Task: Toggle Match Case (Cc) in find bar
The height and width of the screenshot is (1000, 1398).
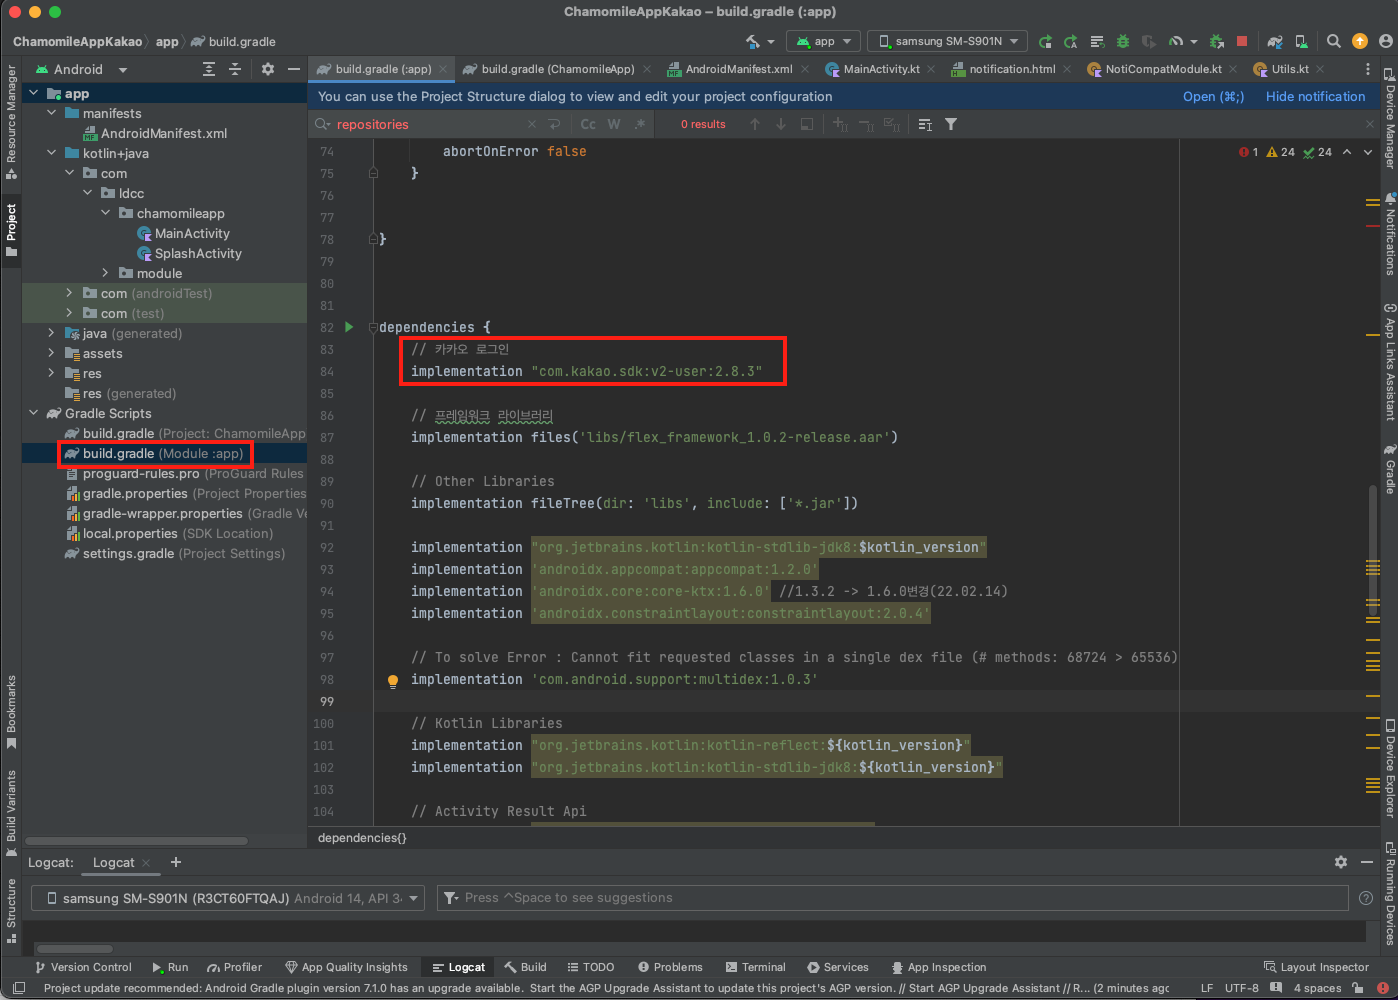Action: pyautogui.click(x=588, y=124)
